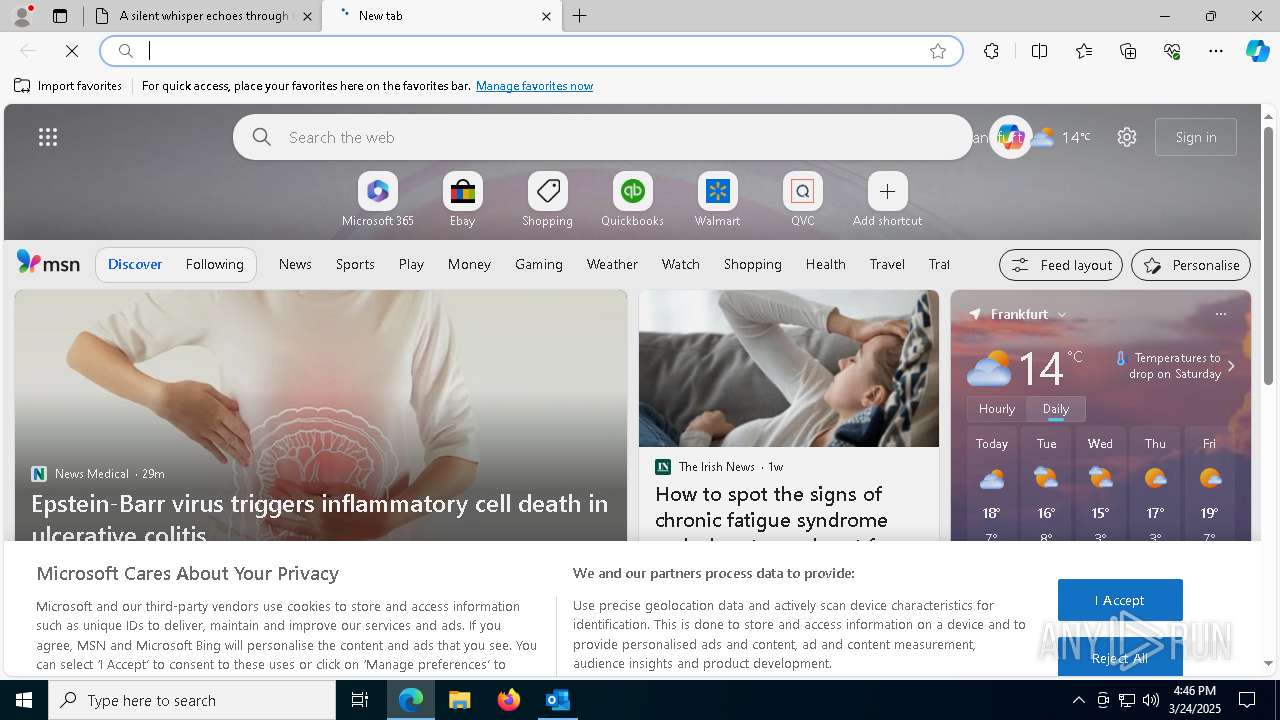Open the Gaming category
The image size is (1280, 720).
(539, 264)
